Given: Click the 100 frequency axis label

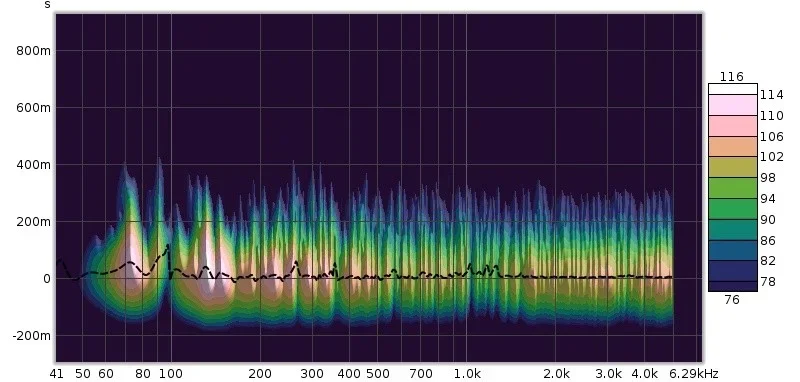Looking at the screenshot, I should 171,374.
